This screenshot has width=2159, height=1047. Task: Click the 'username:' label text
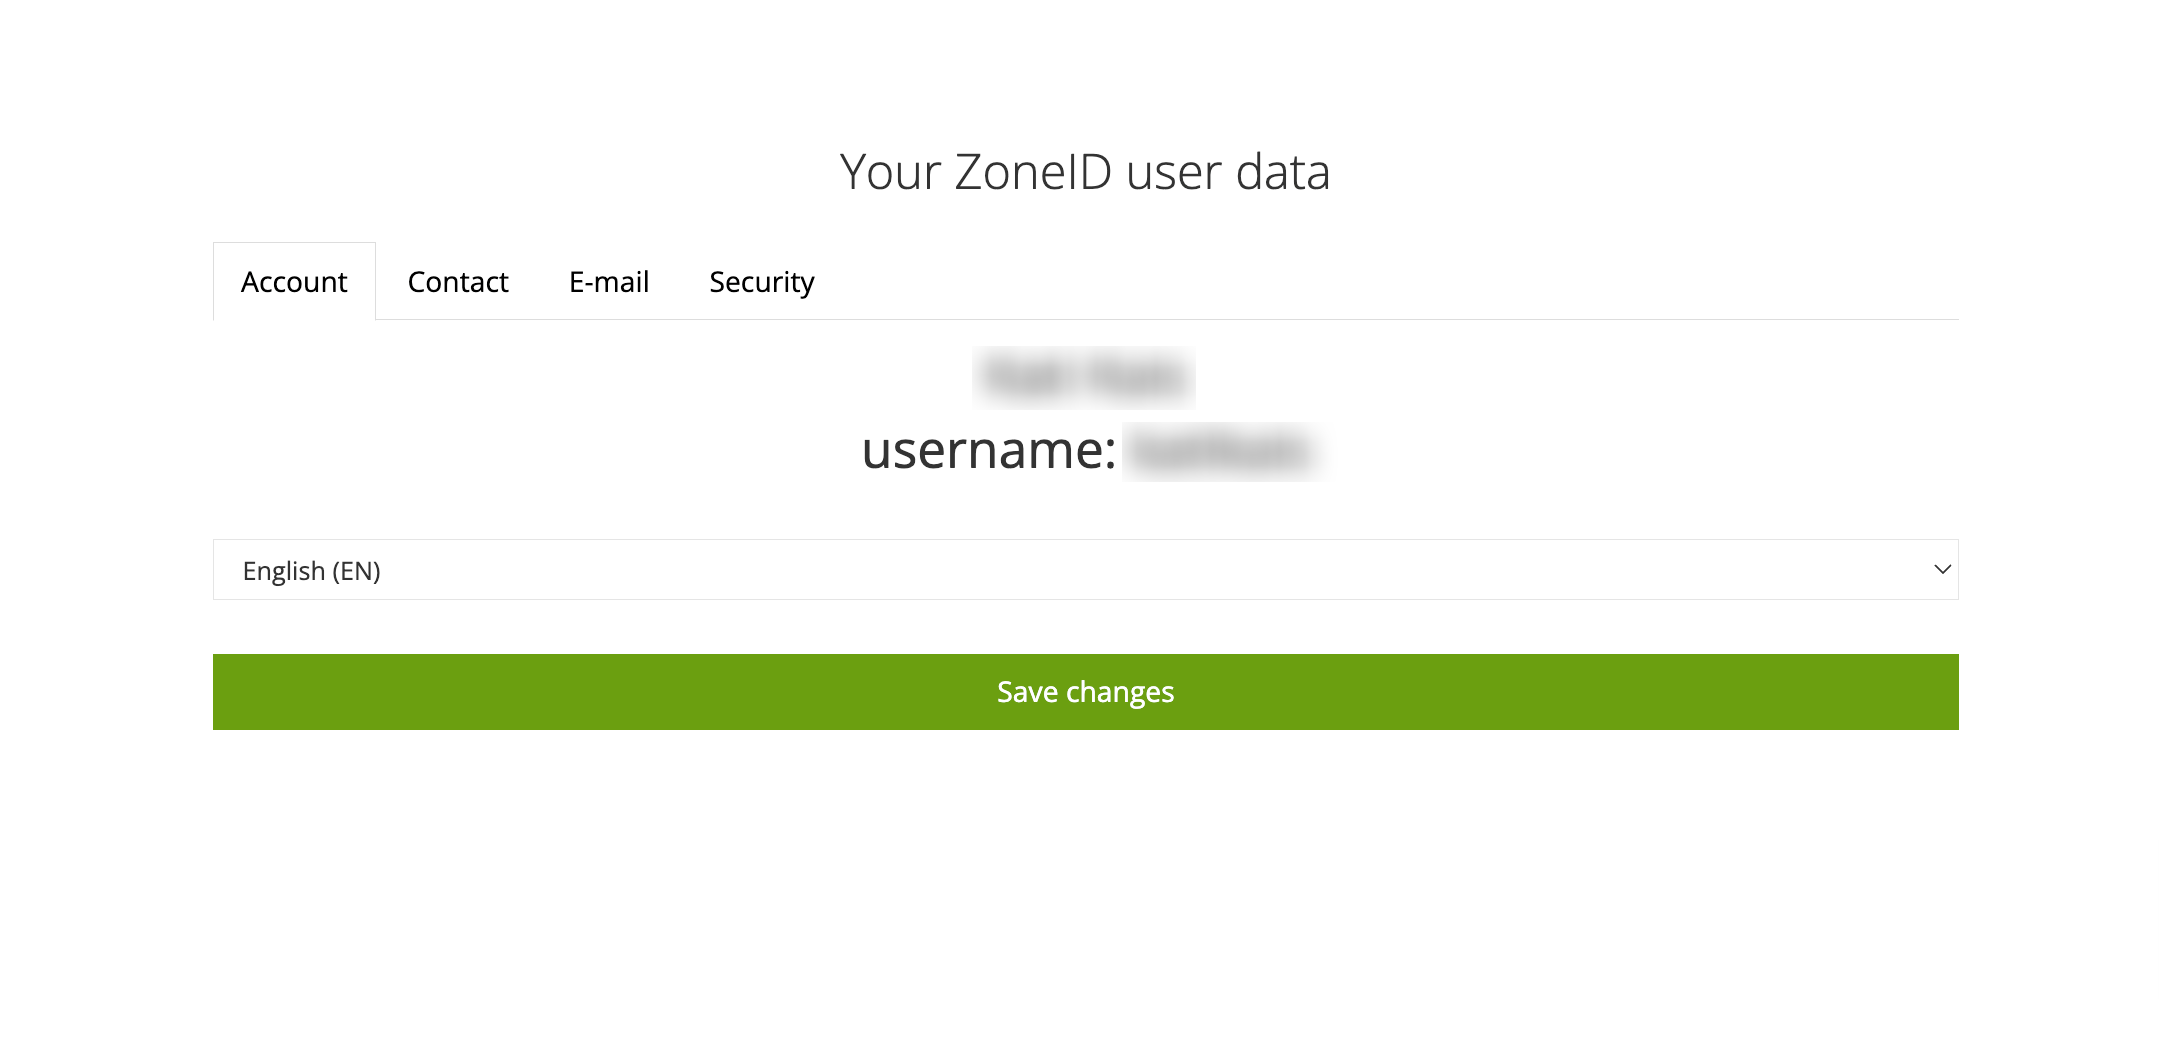pyautogui.click(x=988, y=450)
